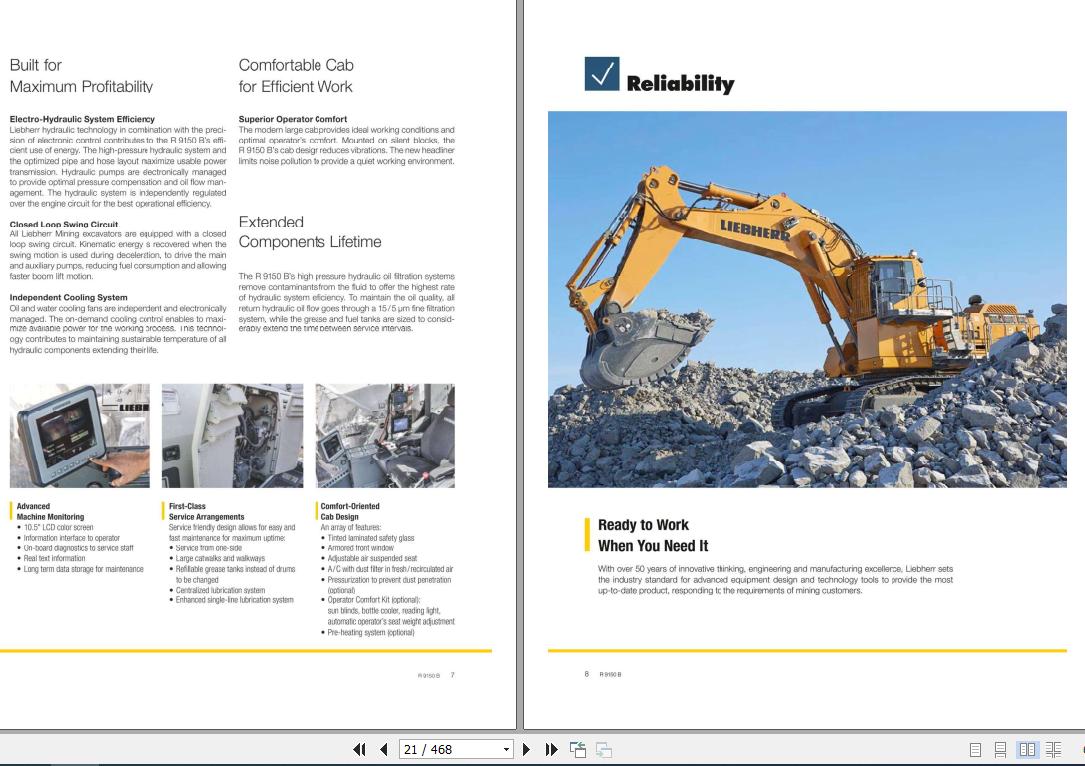Screen dimensions: 1085x766
Task: Go to the previous page
Action: point(384,749)
